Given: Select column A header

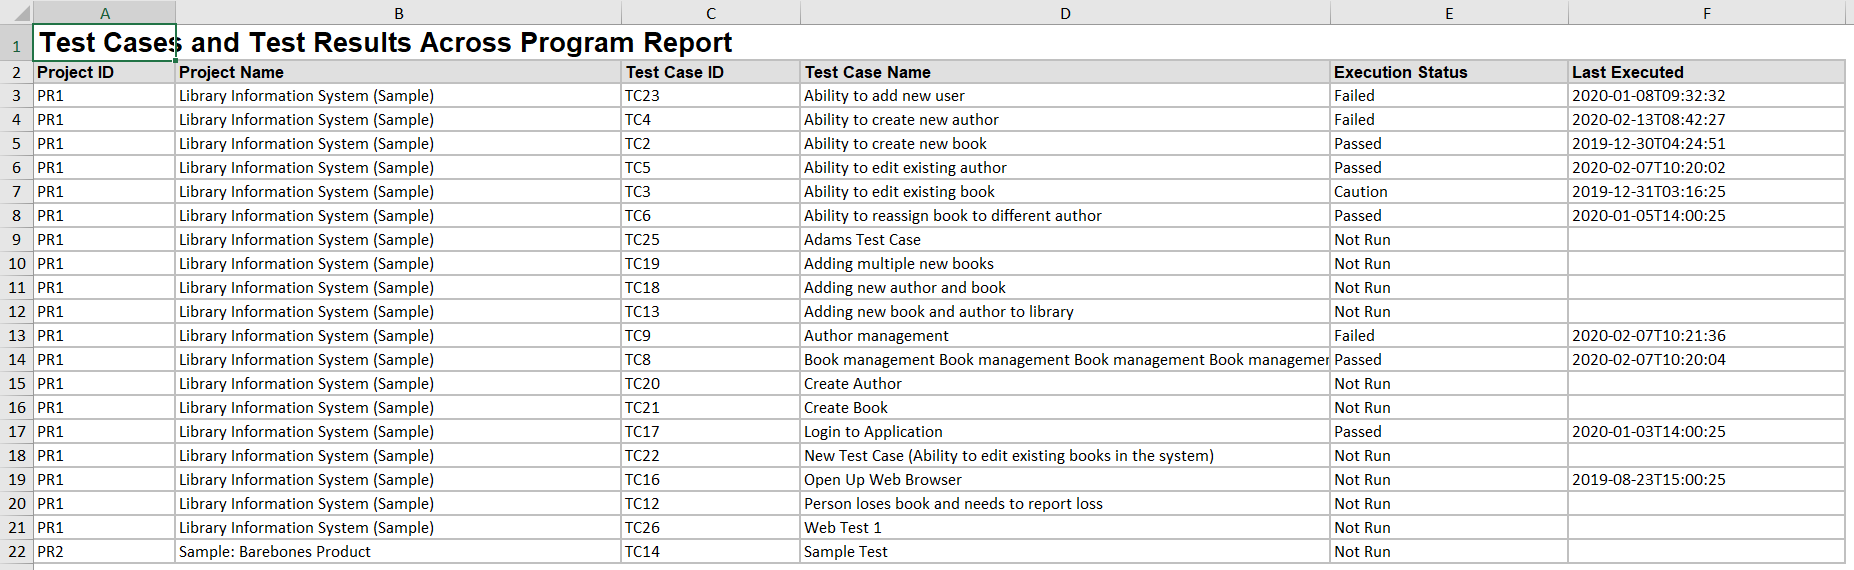Looking at the screenshot, I should click(x=105, y=13).
